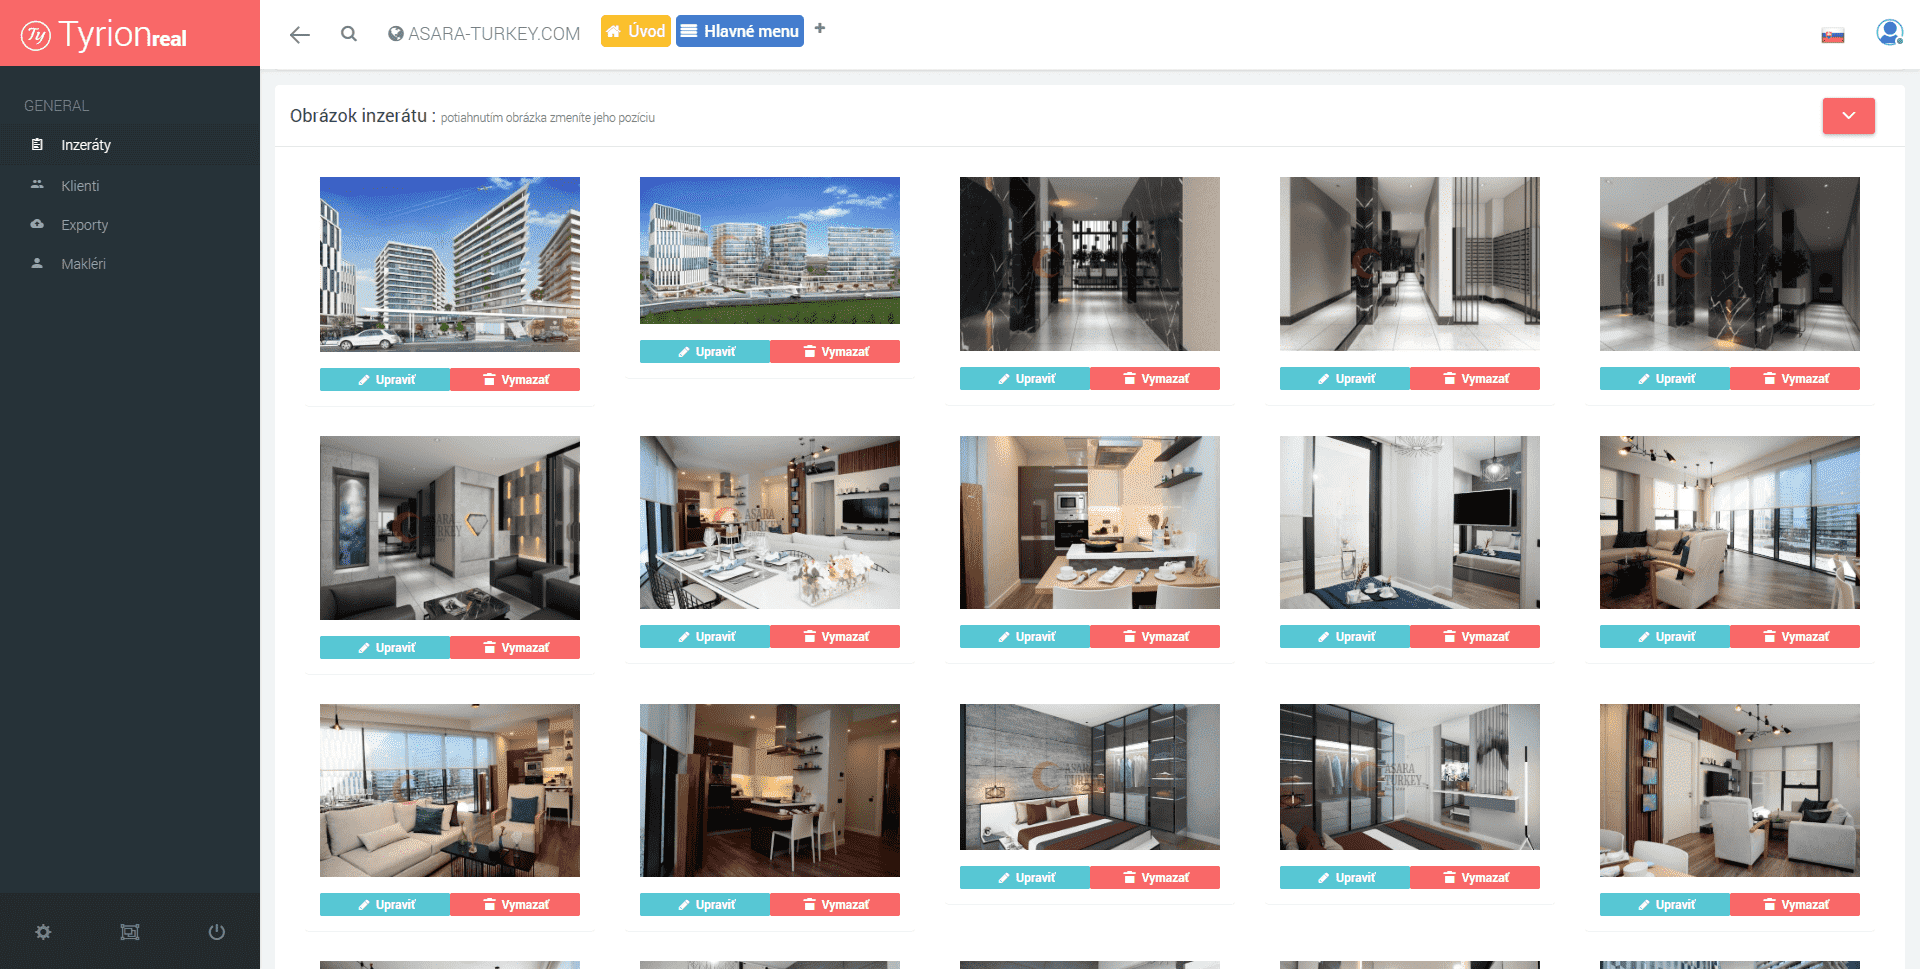This screenshot has width=1920, height=969.
Task: Click the back arrow icon in header
Action: tap(299, 35)
